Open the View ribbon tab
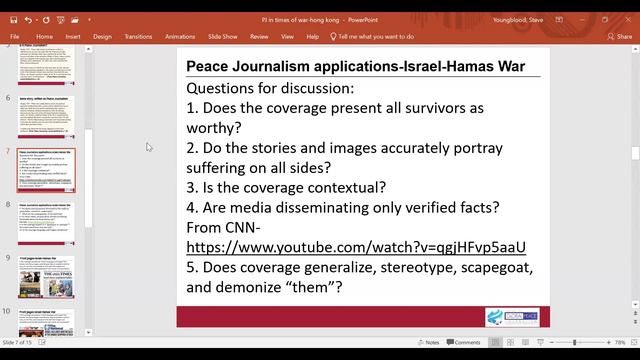The width and height of the screenshot is (640, 360). click(x=287, y=36)
